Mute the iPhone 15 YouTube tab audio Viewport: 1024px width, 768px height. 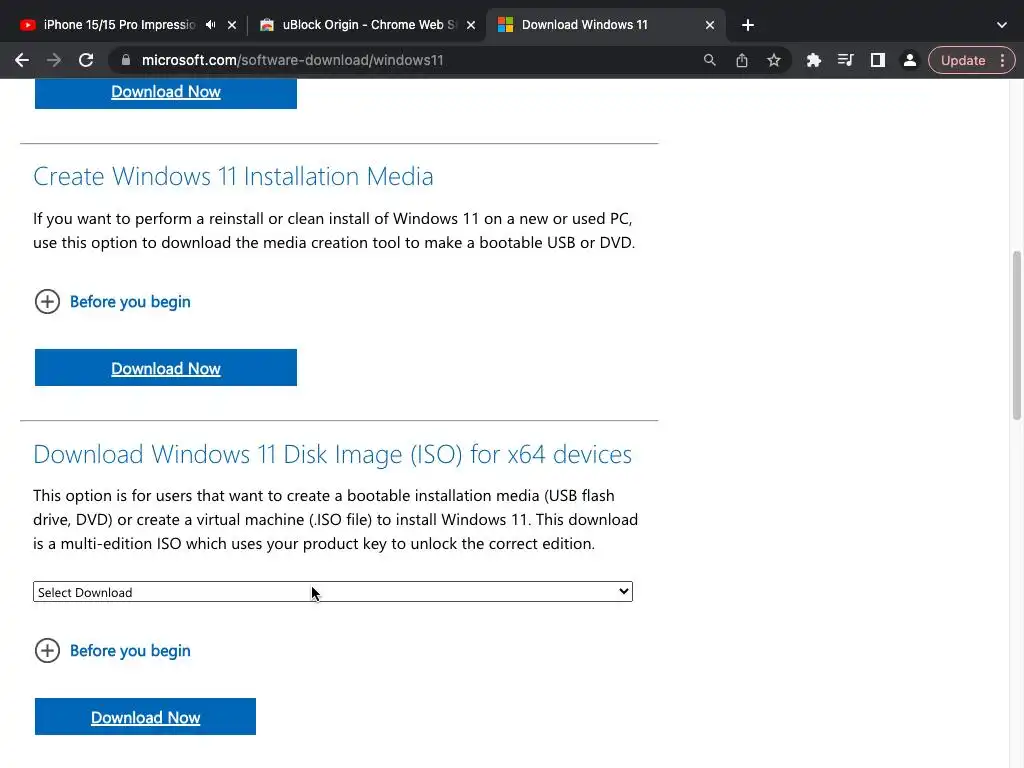[x=210, y=25]
